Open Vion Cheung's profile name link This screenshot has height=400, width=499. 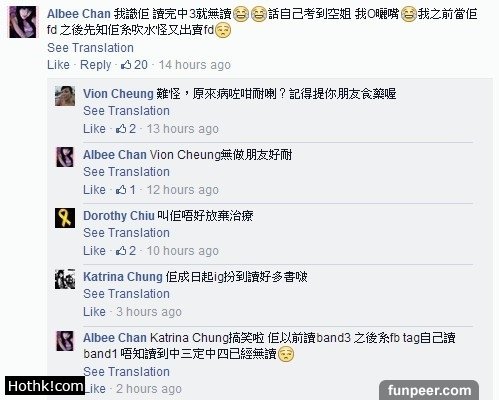click(x=118, y=94)
